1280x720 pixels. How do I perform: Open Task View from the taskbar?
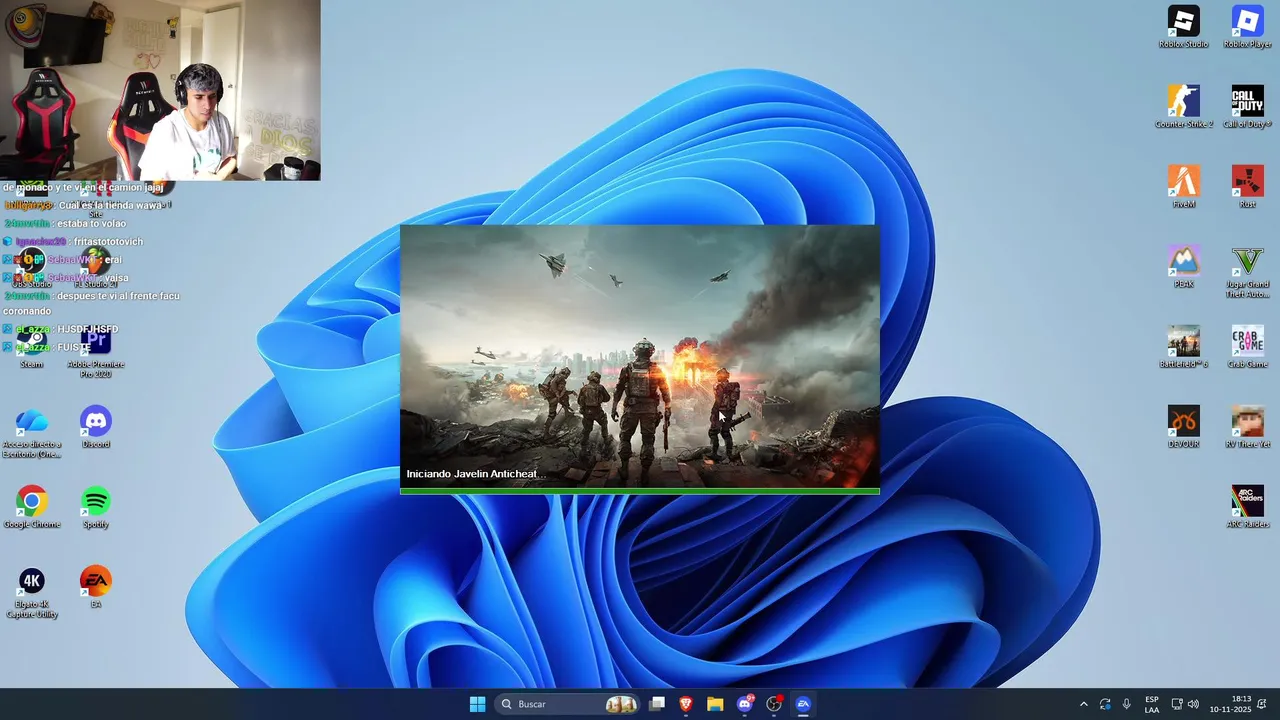coord(657,704)
